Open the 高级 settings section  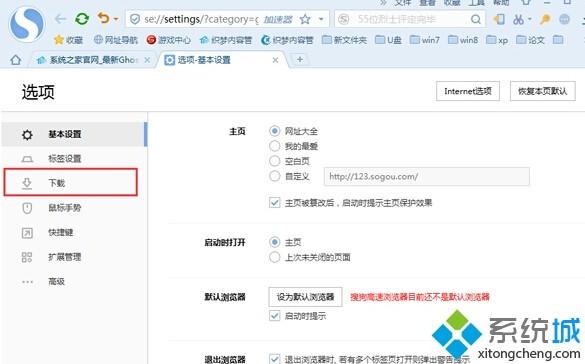pyautogui.click(x=74, y=281)
